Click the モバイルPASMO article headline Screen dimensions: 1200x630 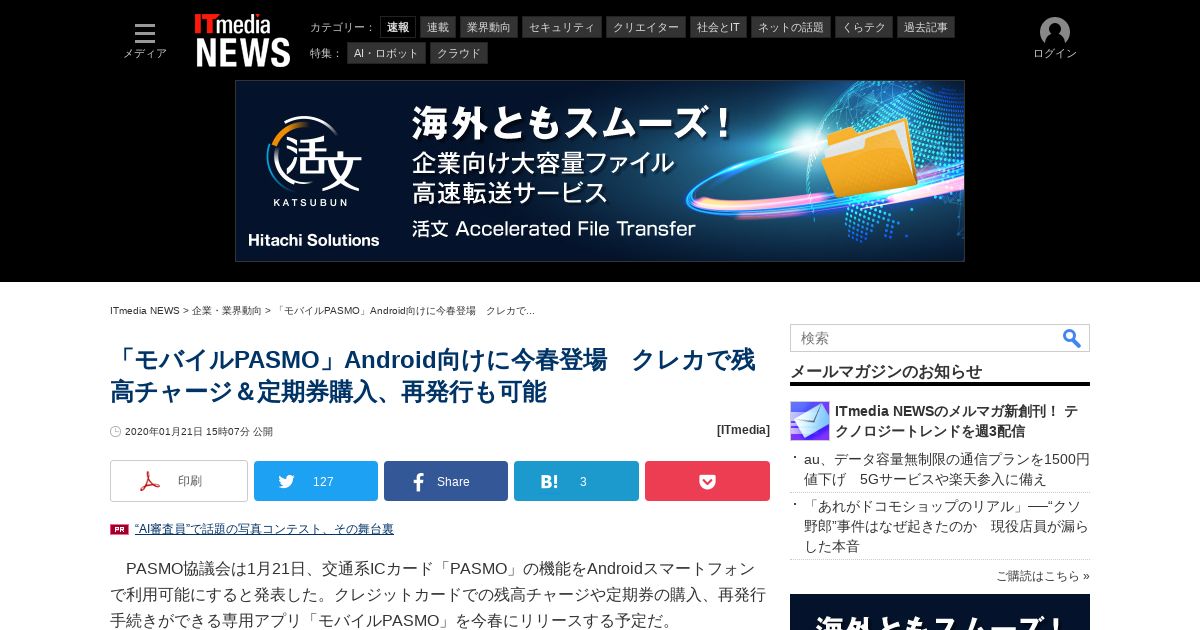point(433,376)
